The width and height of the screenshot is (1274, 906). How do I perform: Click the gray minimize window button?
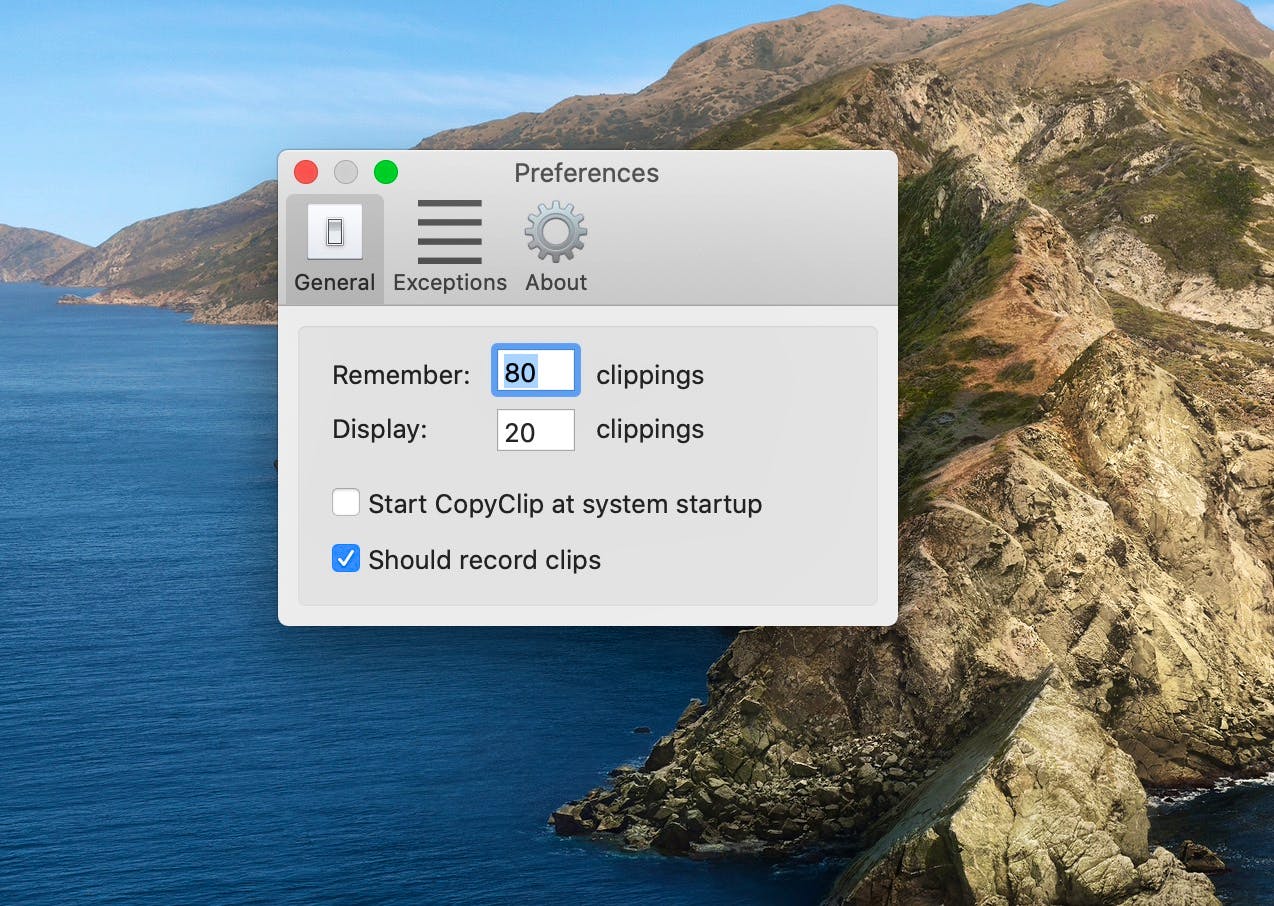[x=346, y=172]
